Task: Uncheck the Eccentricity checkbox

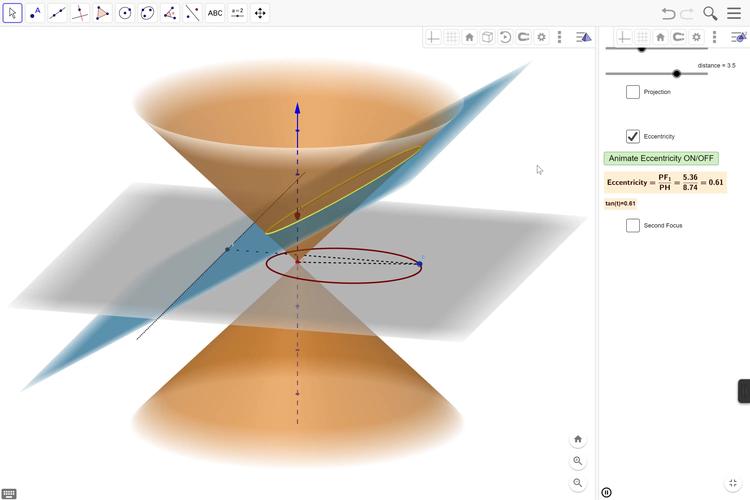Action: [x=633, y=136]
